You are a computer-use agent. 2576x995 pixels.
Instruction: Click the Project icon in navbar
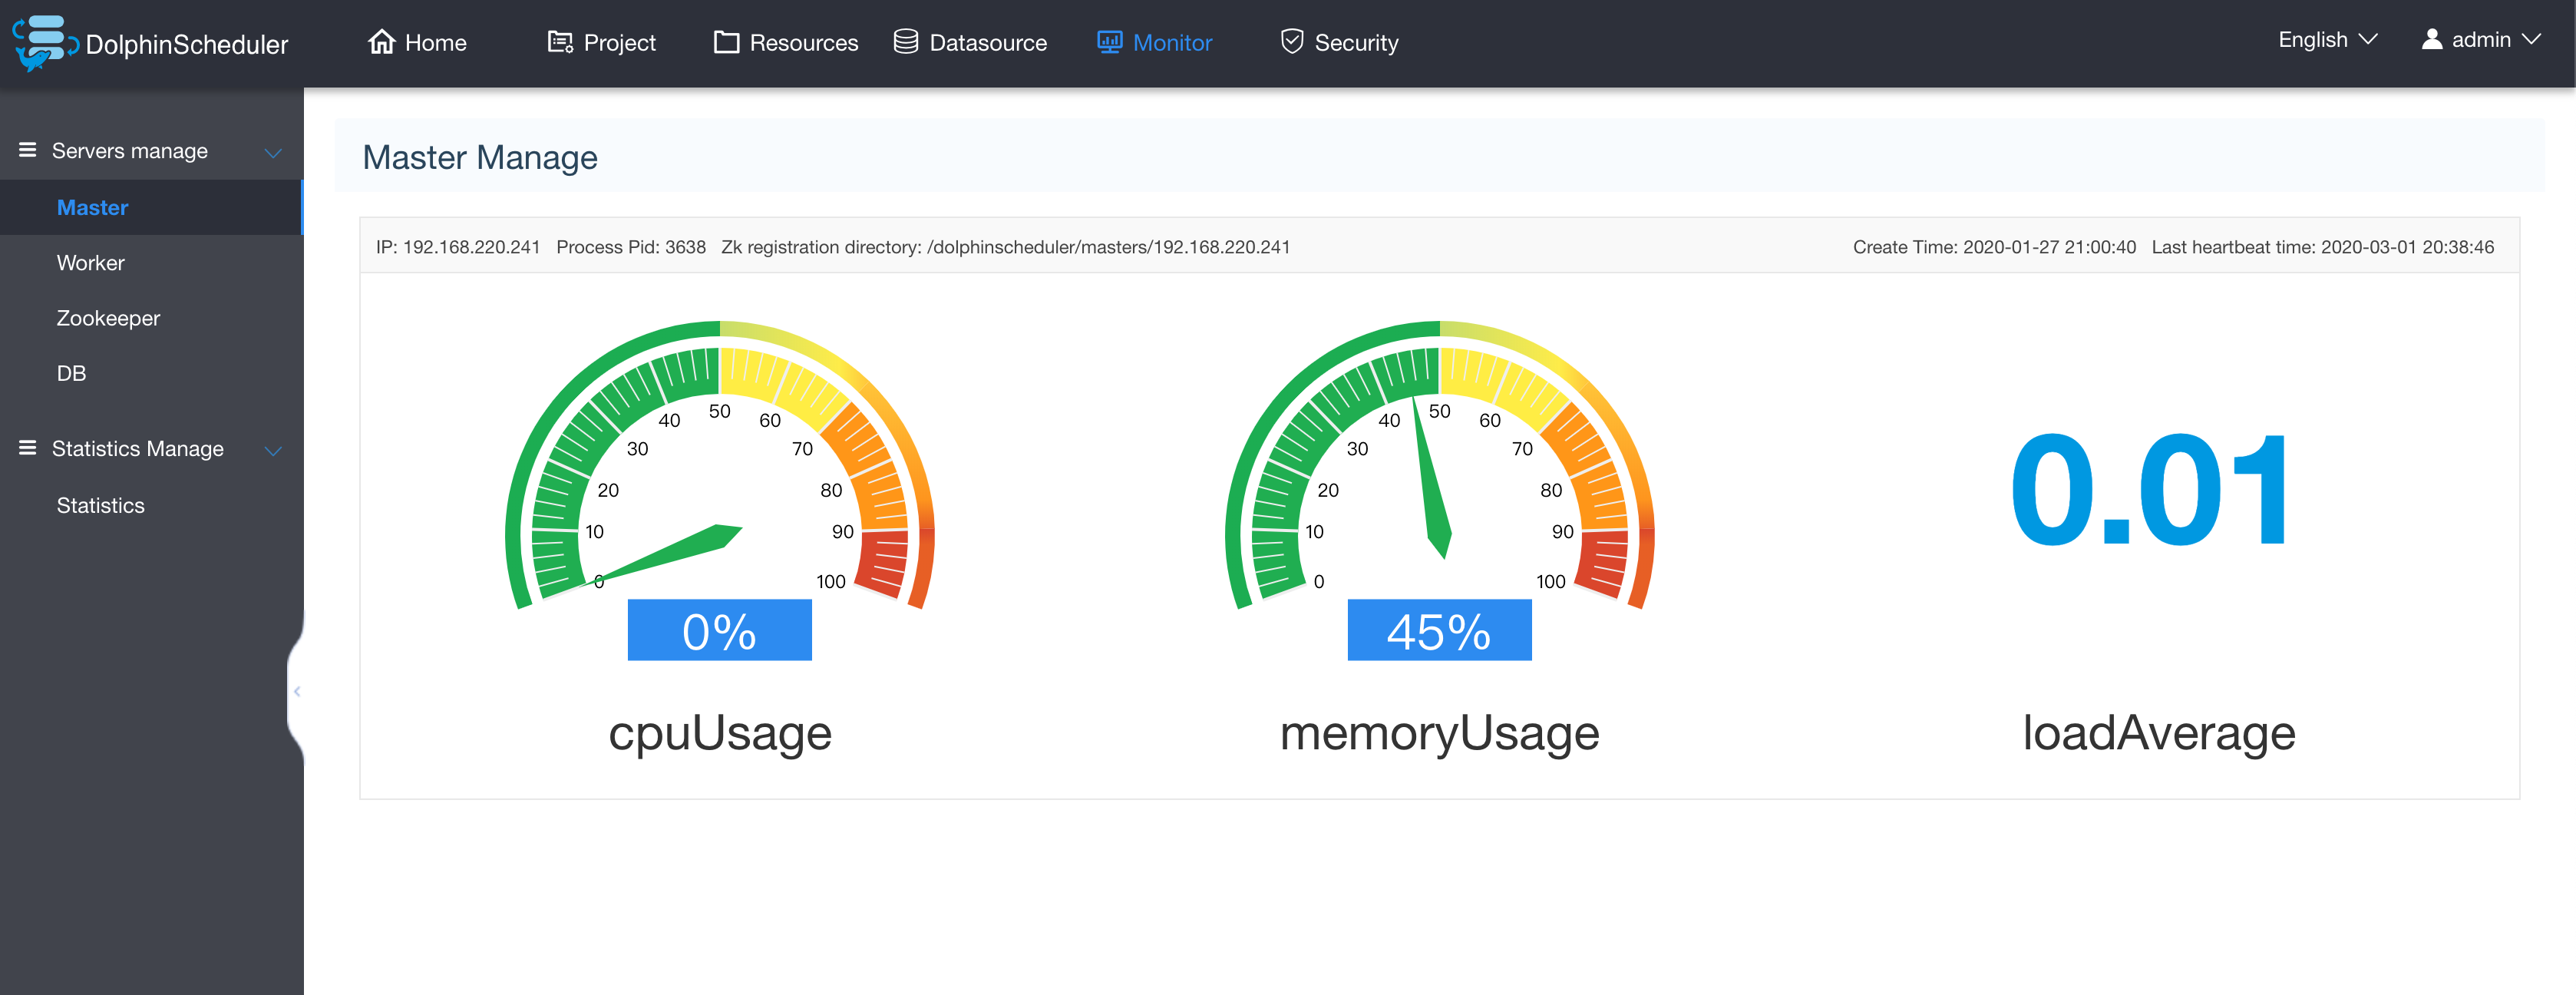560,42
